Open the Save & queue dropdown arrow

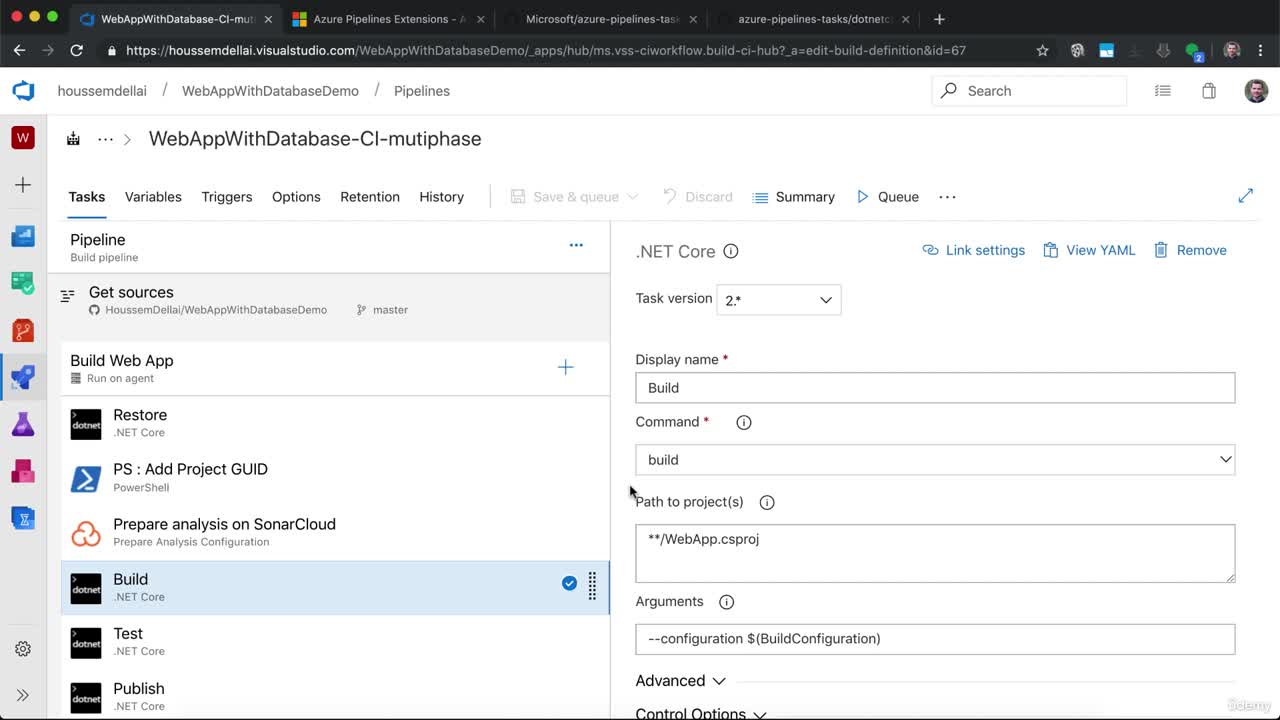[632, 197]
